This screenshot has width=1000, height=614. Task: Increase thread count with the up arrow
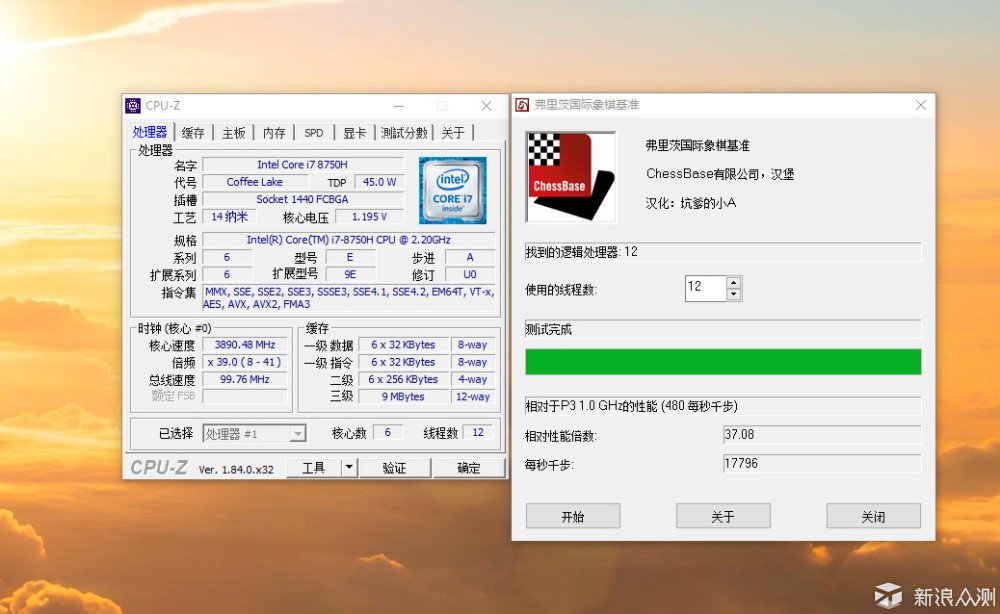(735, 283)
